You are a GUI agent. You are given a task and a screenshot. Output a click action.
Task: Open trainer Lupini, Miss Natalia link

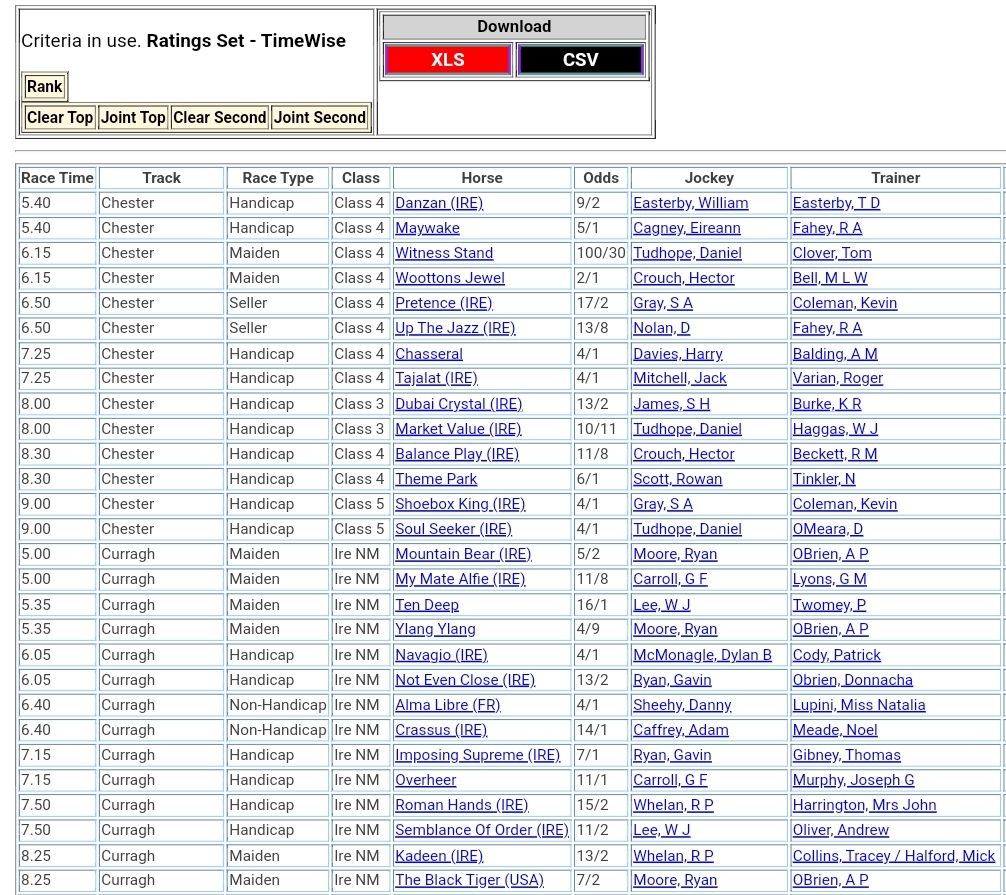tap(859, 705)
